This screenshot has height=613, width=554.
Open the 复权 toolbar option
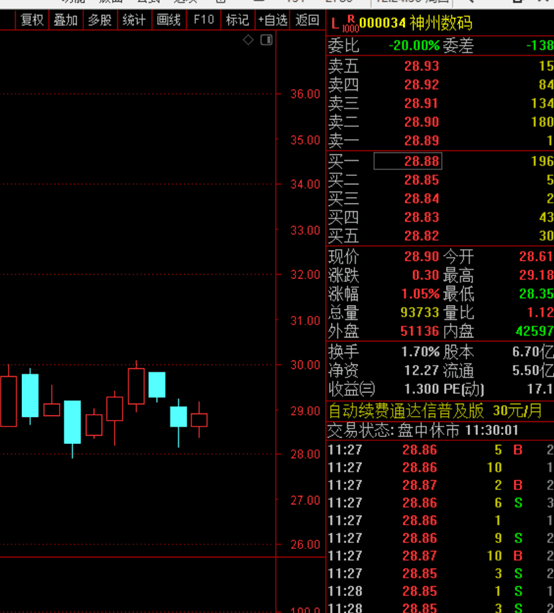point(32,20)
